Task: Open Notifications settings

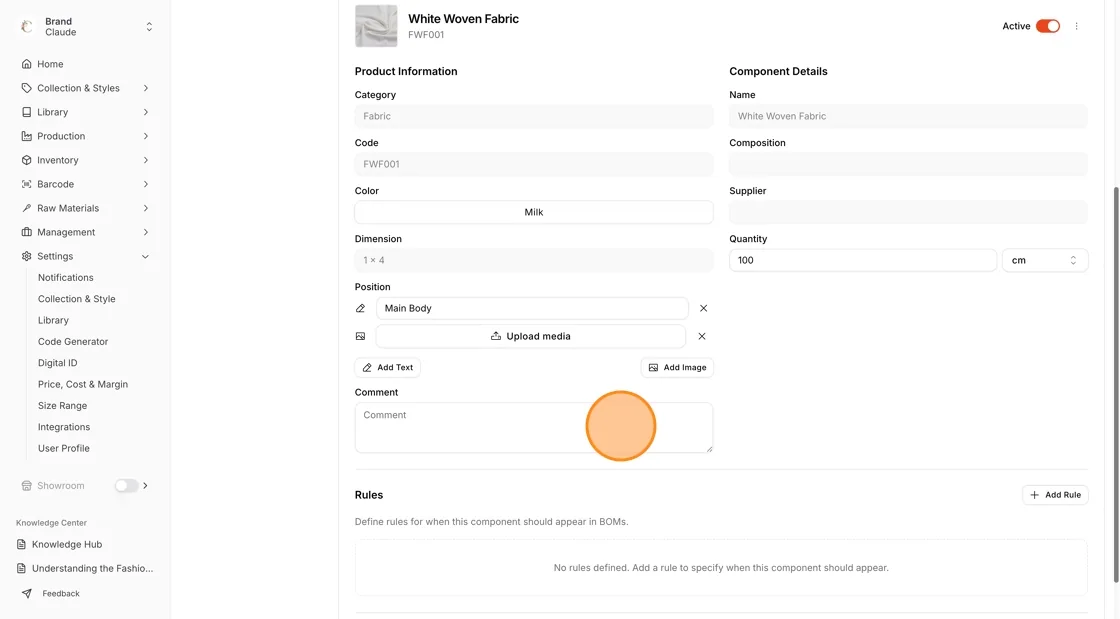Action: pos(66,278)
